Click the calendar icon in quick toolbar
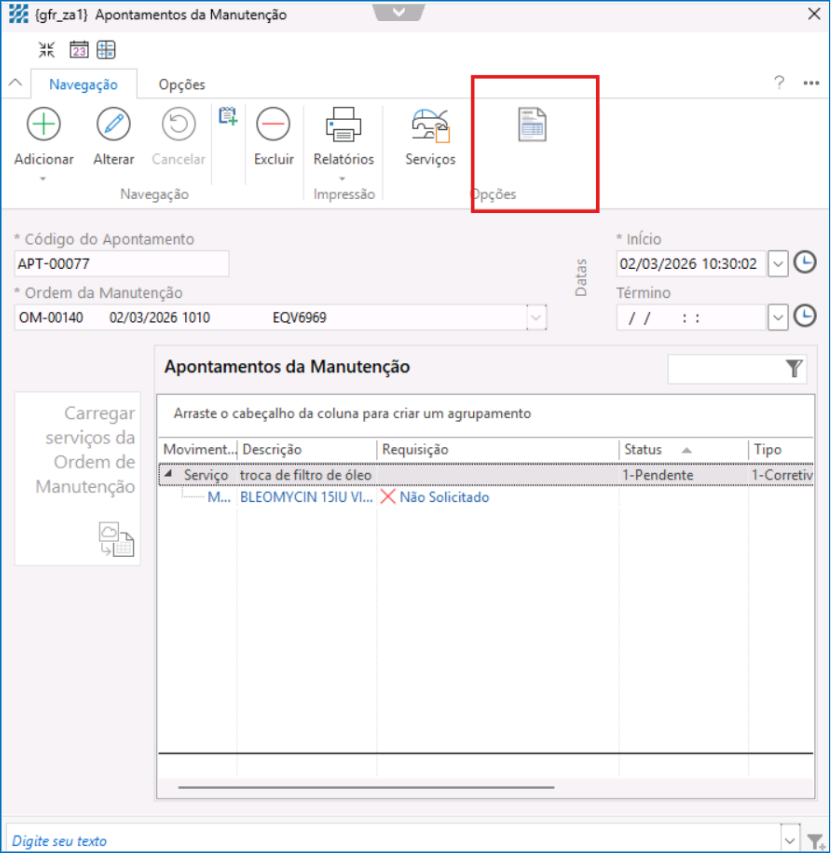Image resolution: width=831 pixels, height=853 pixels. [79, 50]
